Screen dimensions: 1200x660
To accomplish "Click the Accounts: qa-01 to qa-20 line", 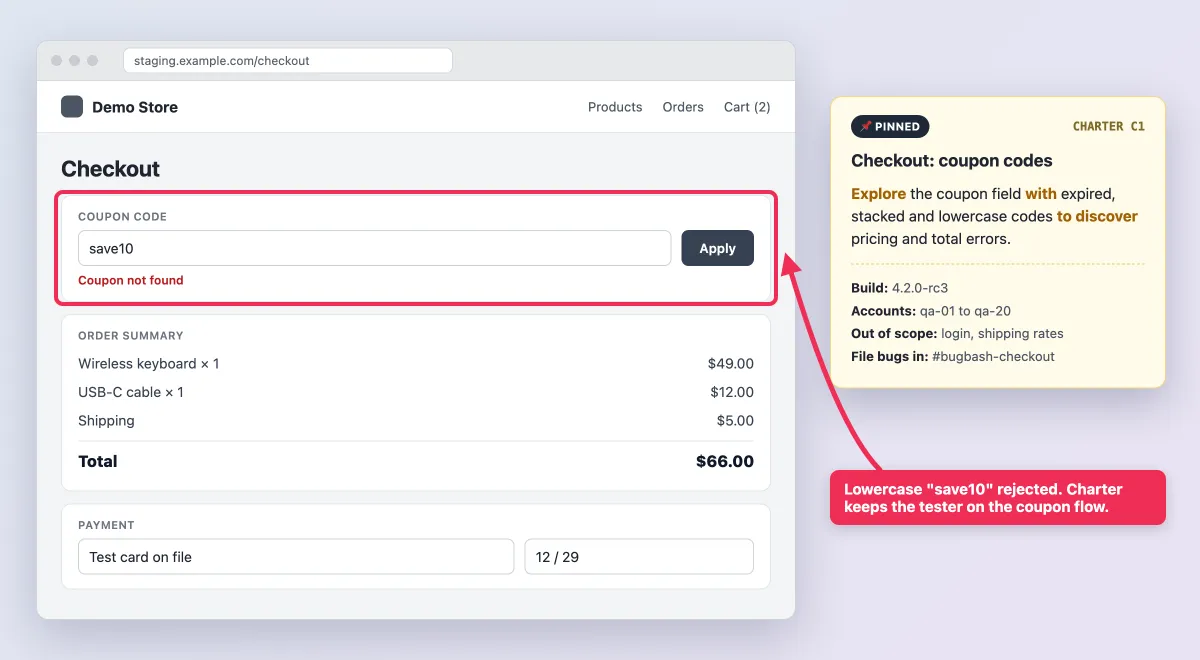I will point(931,311).
